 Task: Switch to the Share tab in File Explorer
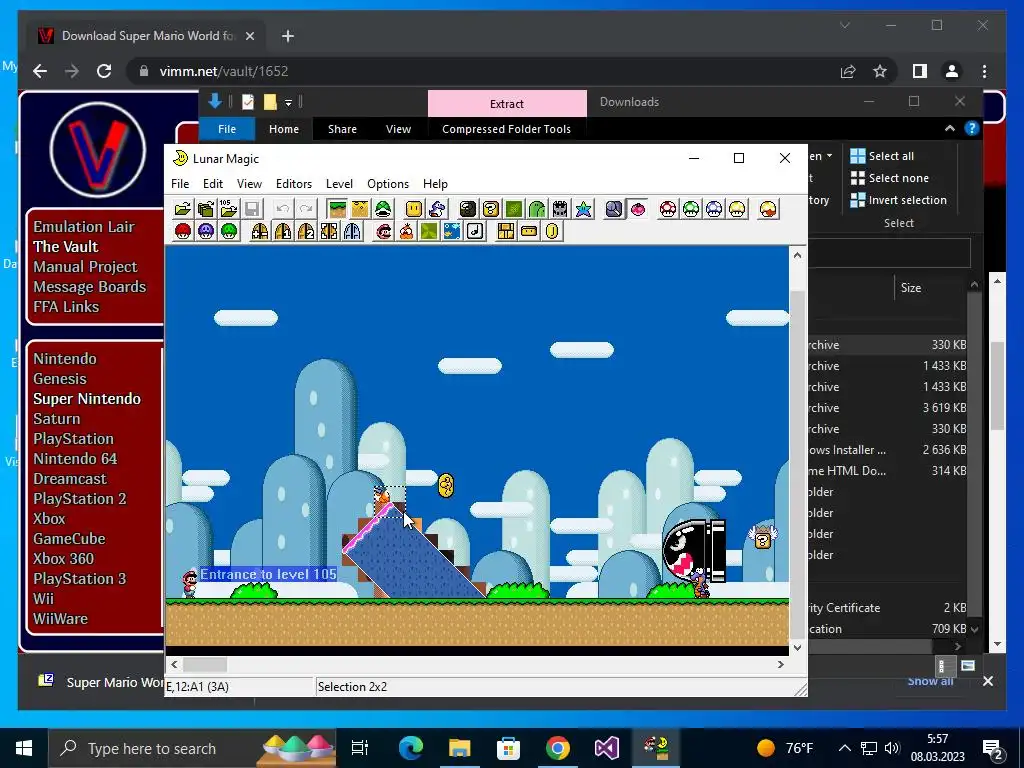342,129
